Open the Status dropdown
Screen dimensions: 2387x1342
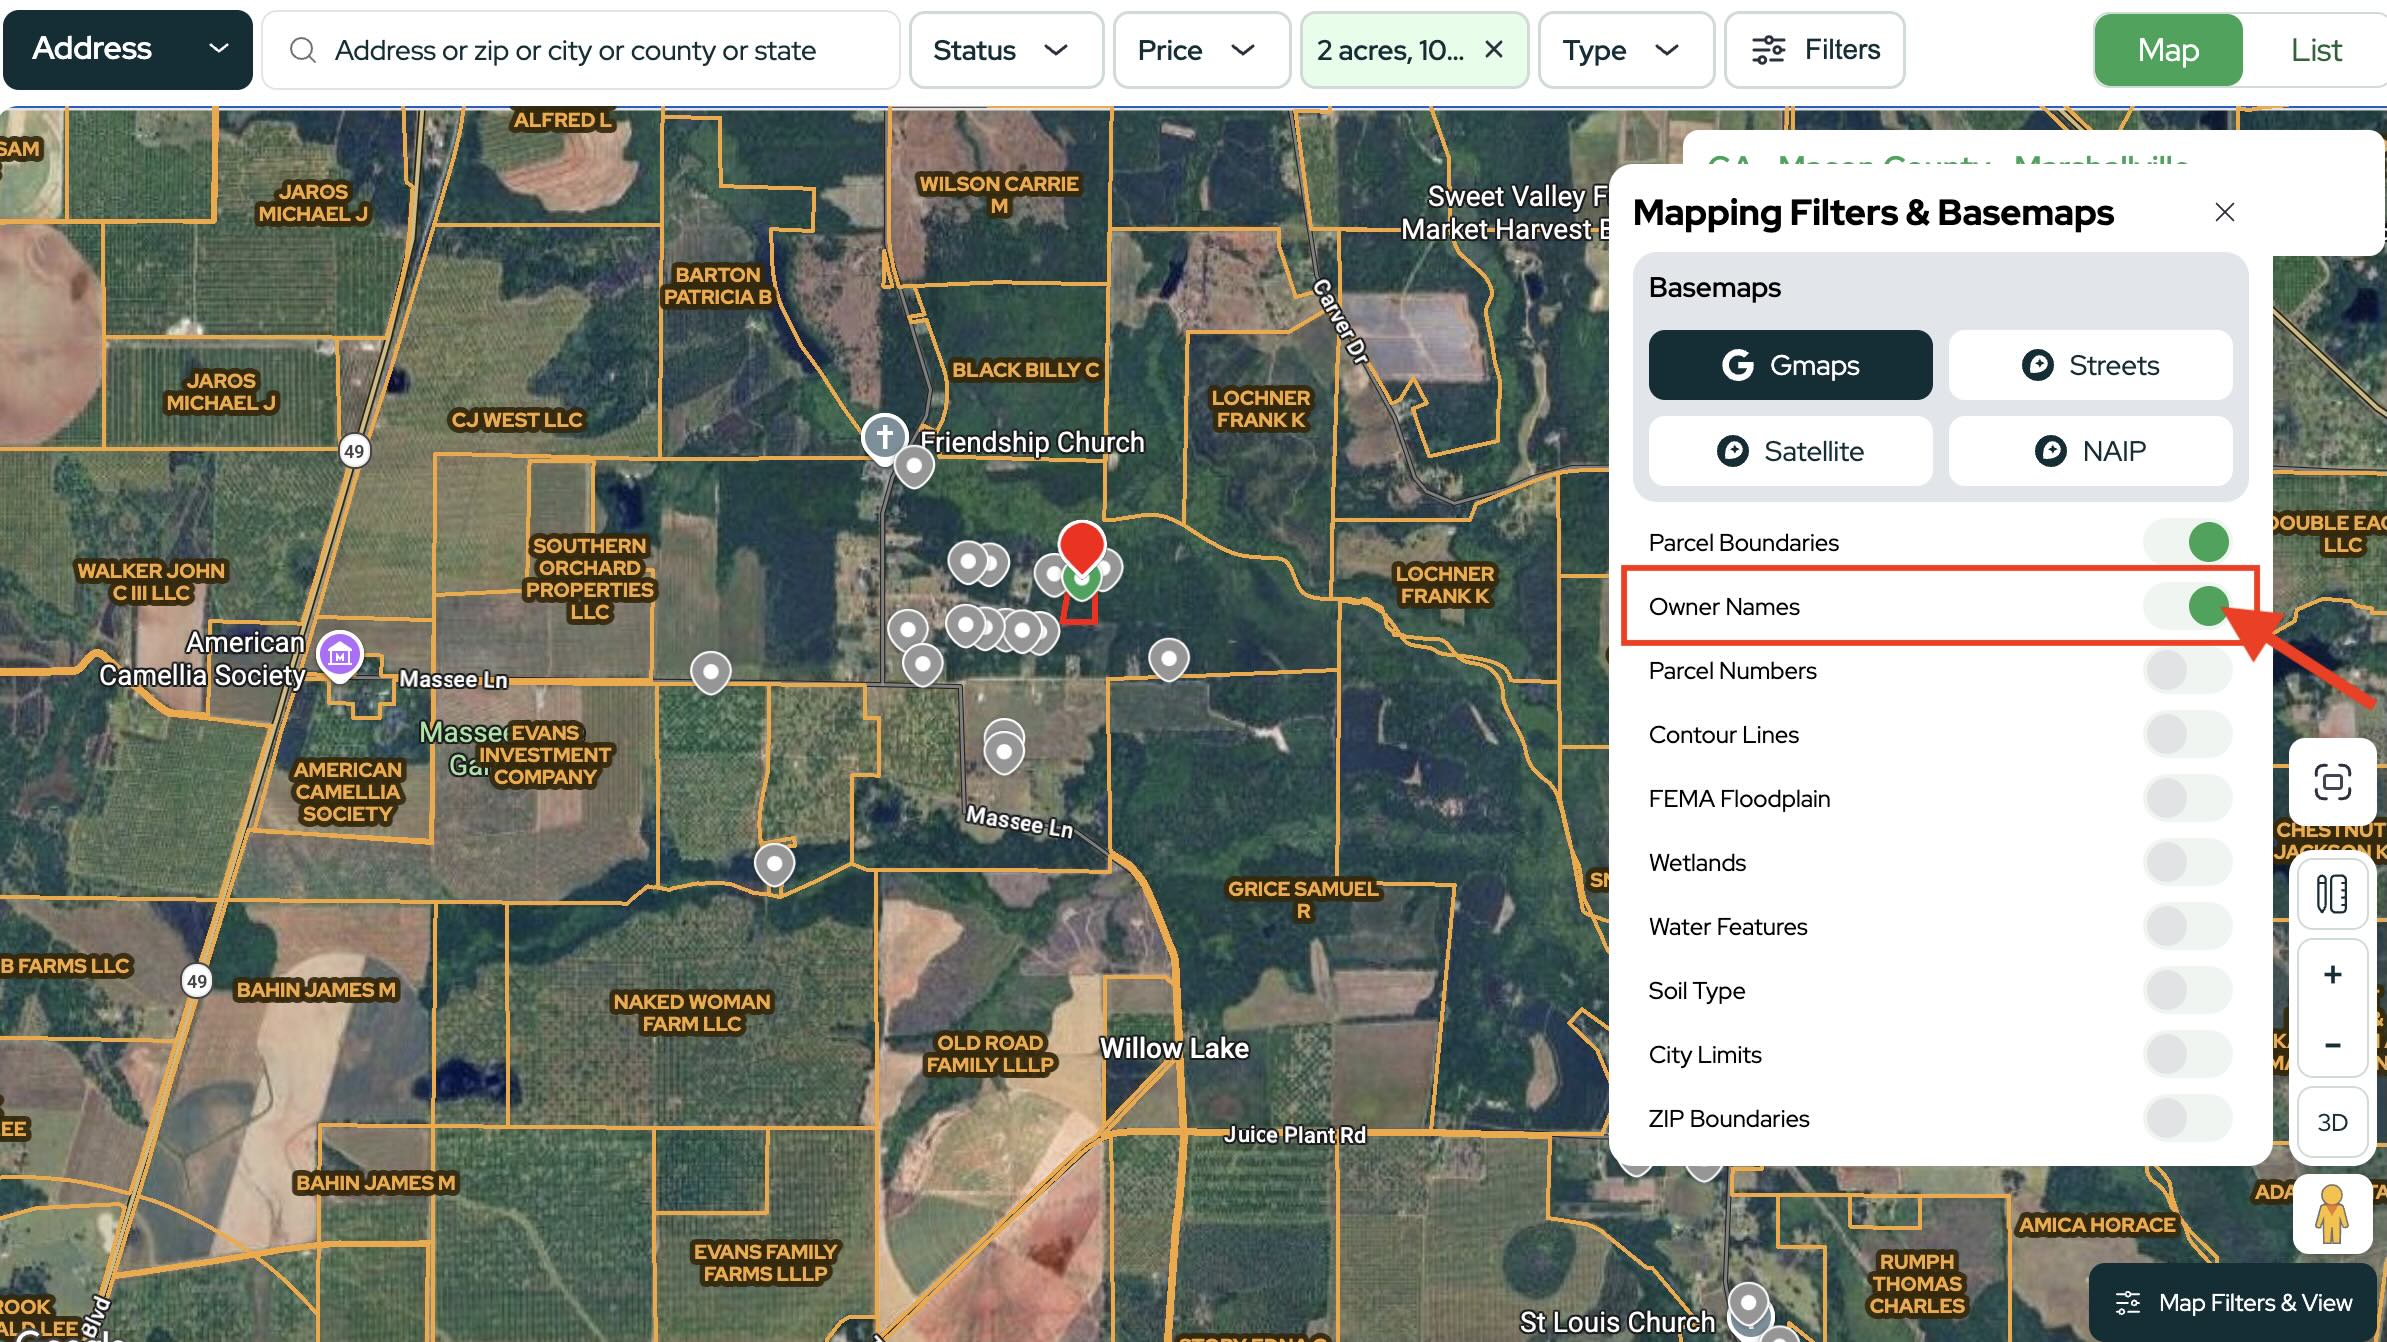(1005, 50)
